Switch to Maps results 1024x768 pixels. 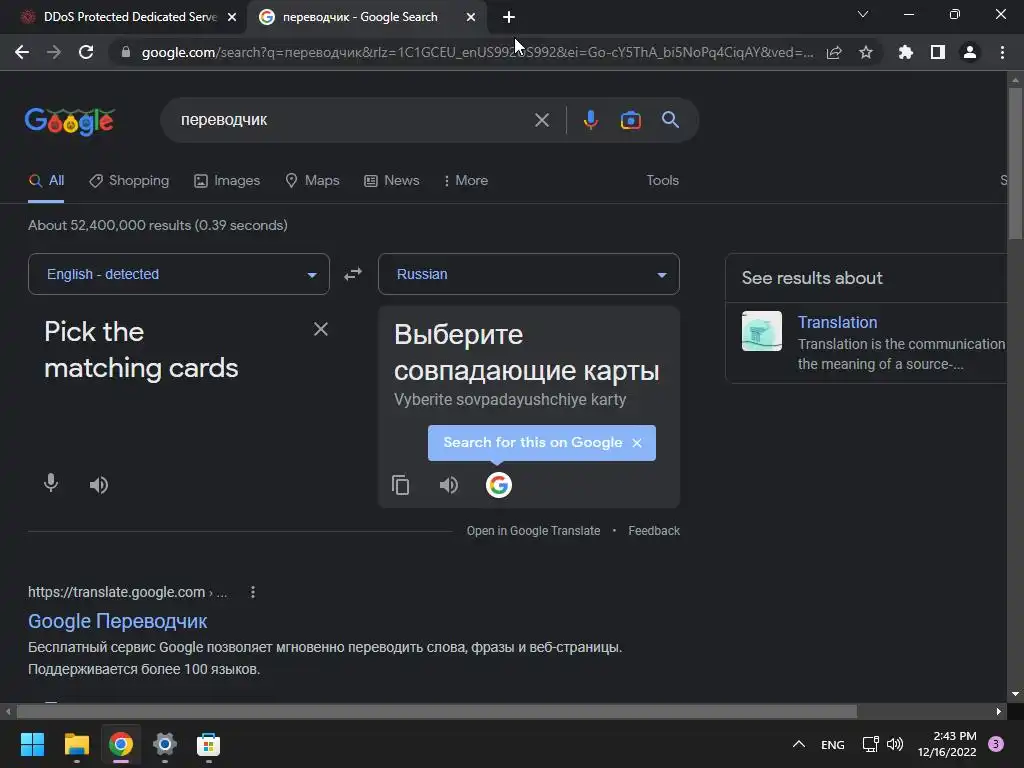point(312,181)
